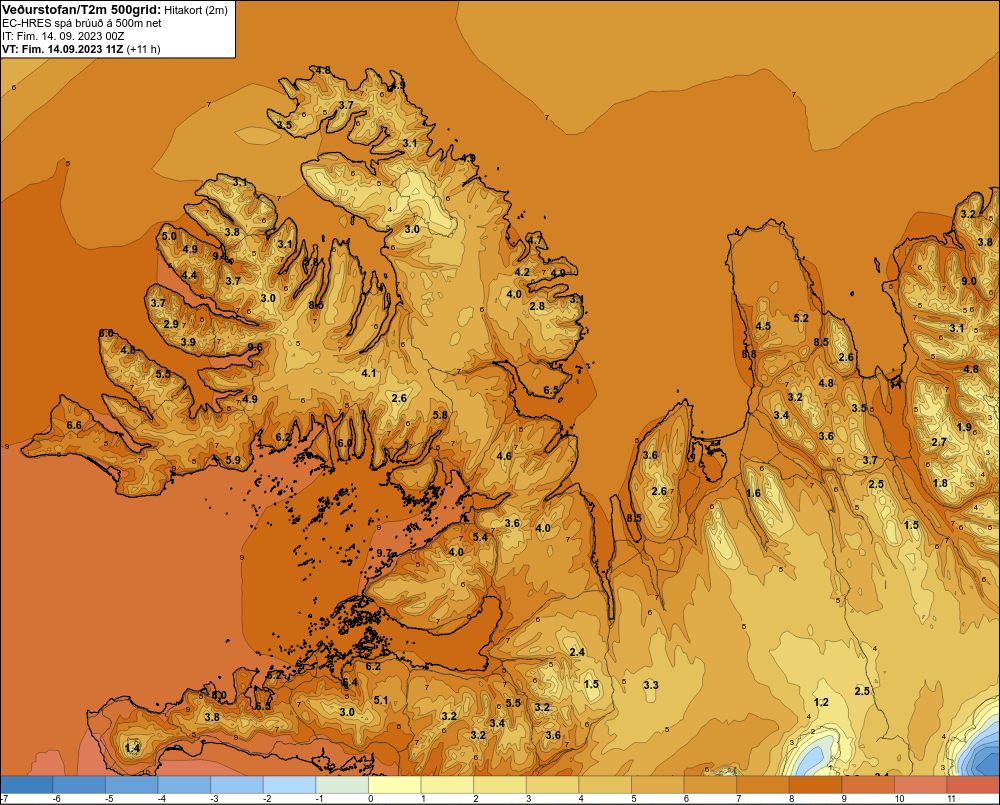
Task: Click the legend color between -4 and -3
Action: pyautogui.click(x=184, y=785)
